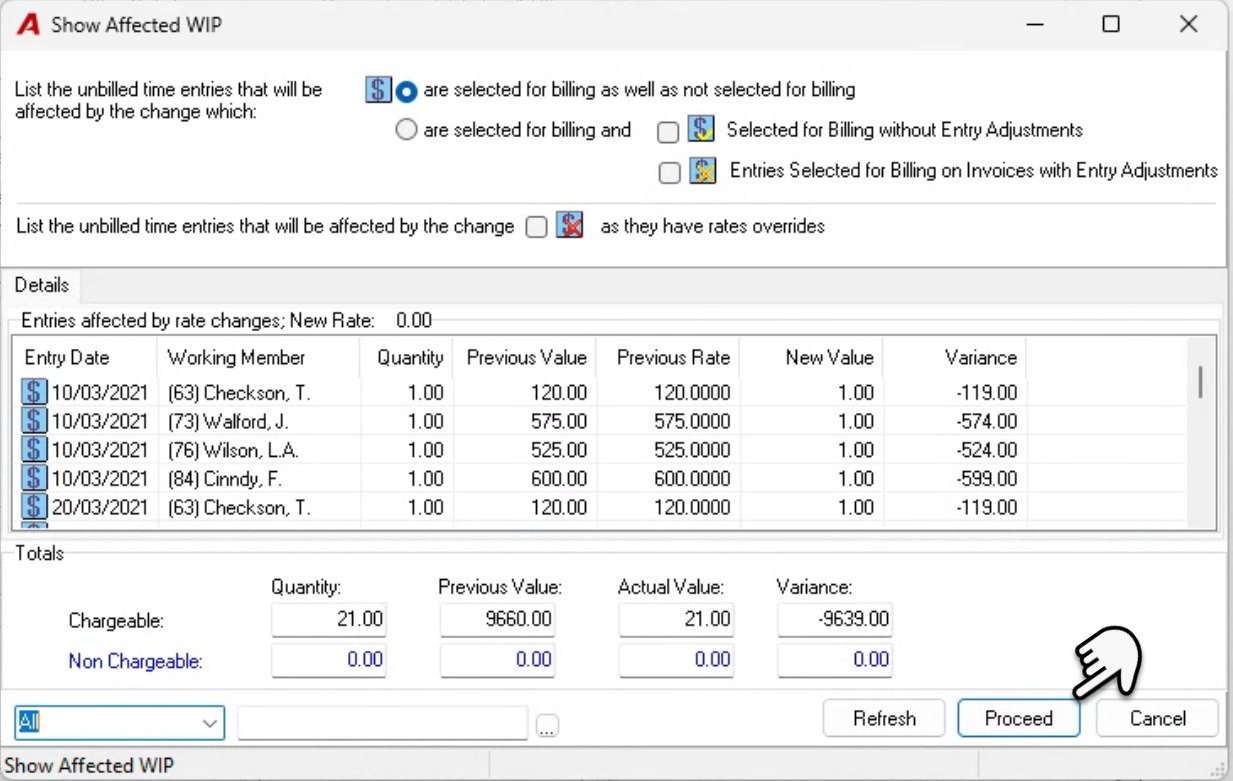The height and width of the screenshot is (781, 1233).
Task: Click the dollar icon on the 10/03/2021 Checkson row
Action: tap(34, 392)
